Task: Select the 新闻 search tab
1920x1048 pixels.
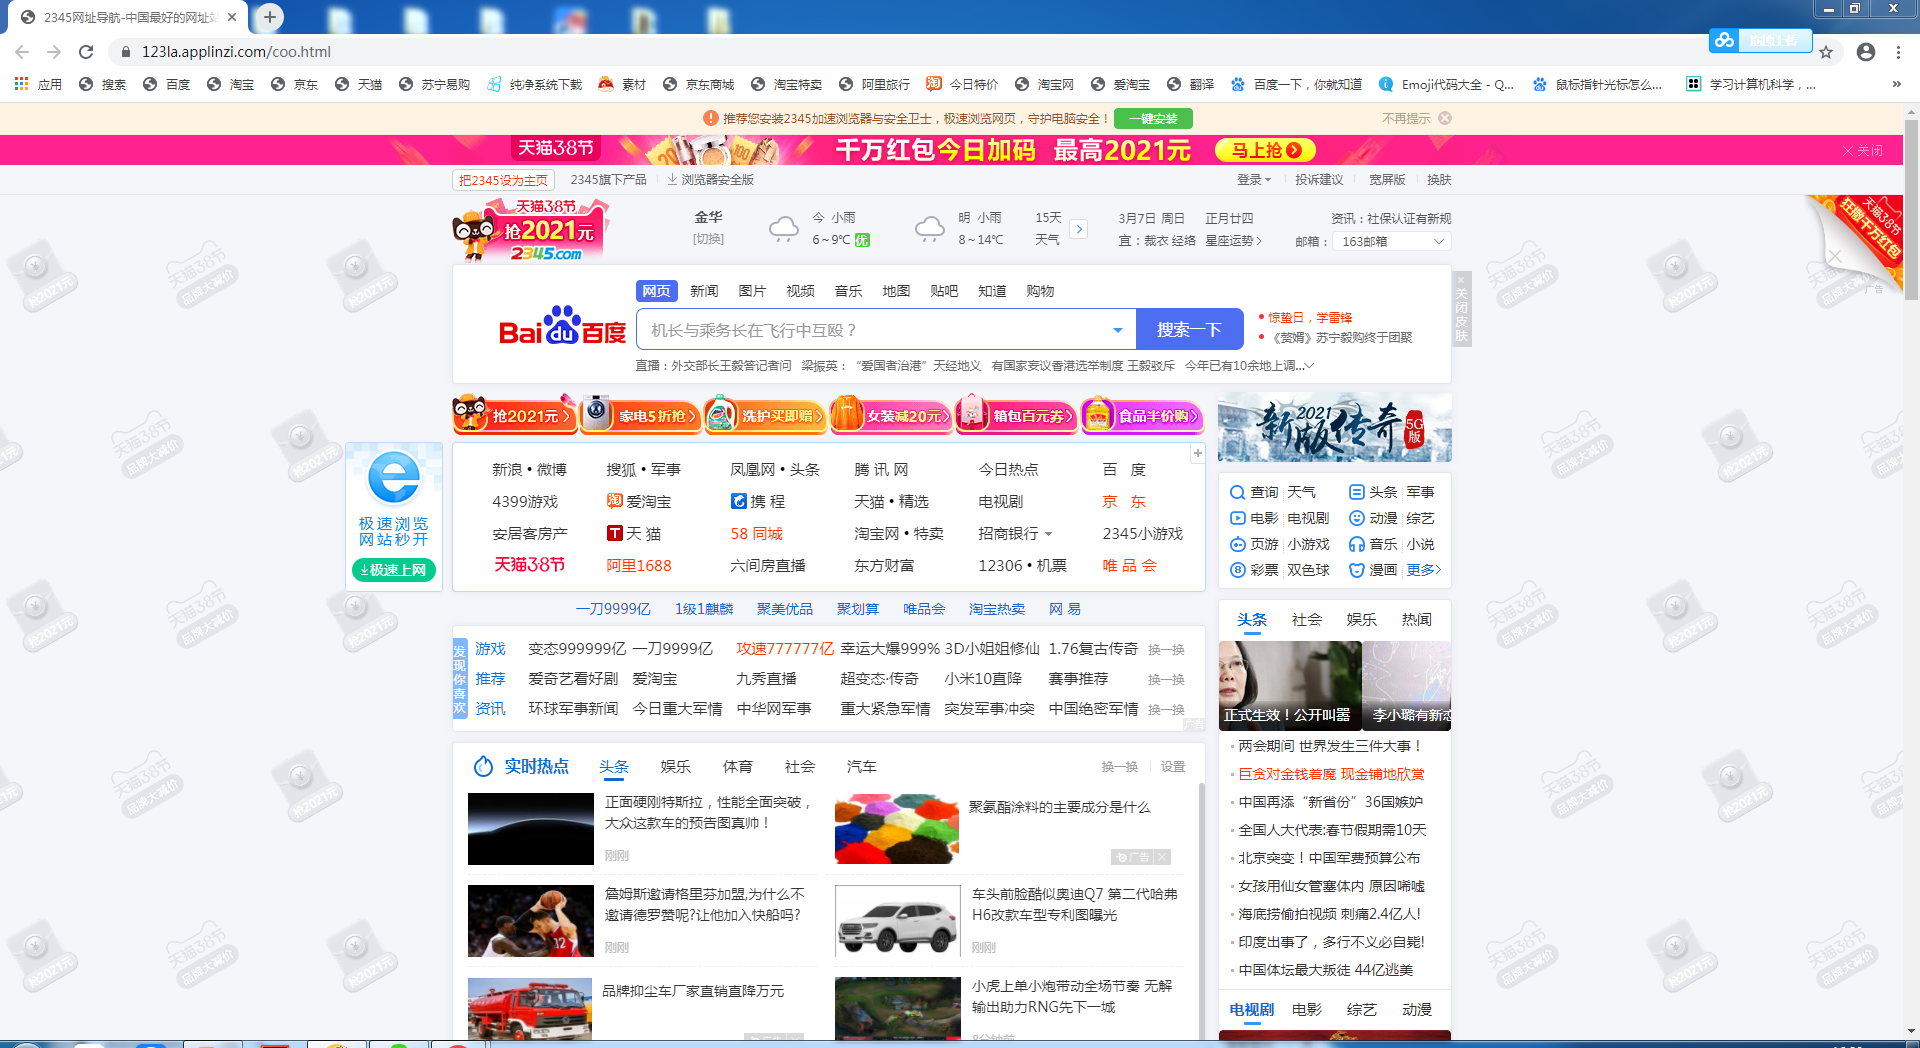Action: 704,291
